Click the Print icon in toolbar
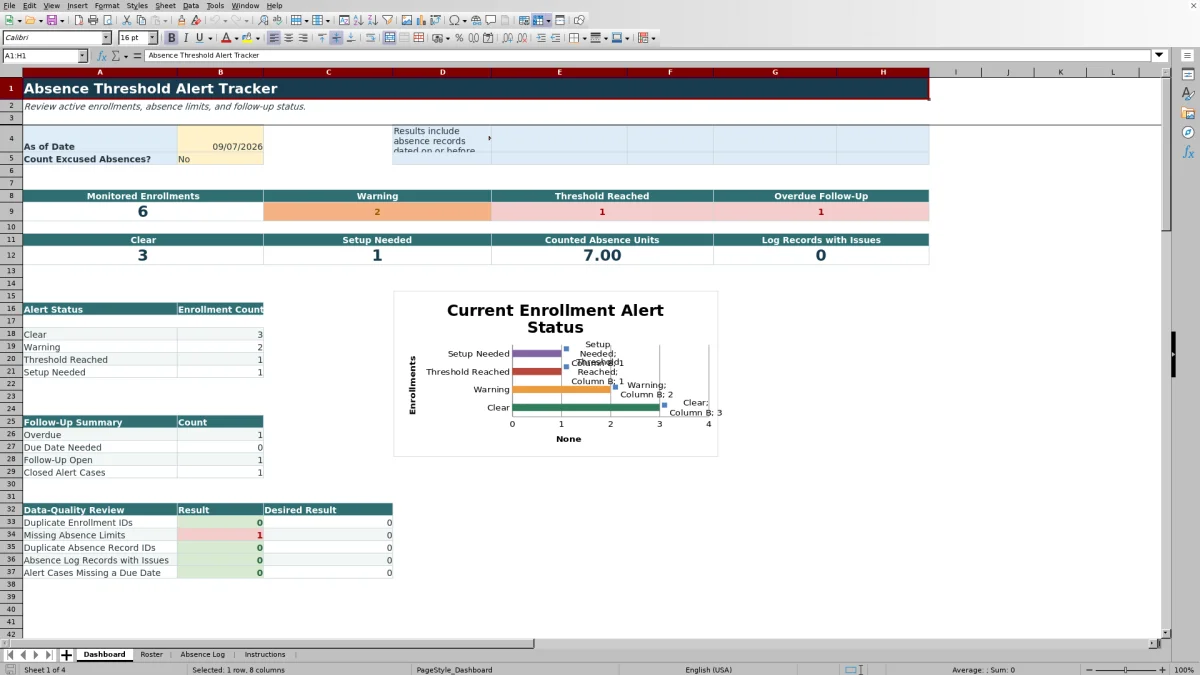 pyautogui.click(x=93, y=20)
